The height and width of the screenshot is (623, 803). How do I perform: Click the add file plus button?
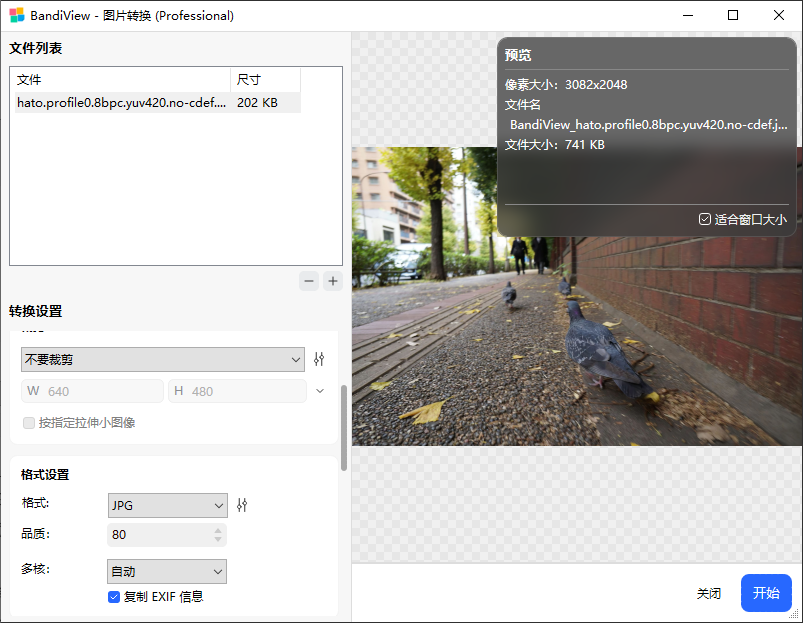click(x=333, y=281)
